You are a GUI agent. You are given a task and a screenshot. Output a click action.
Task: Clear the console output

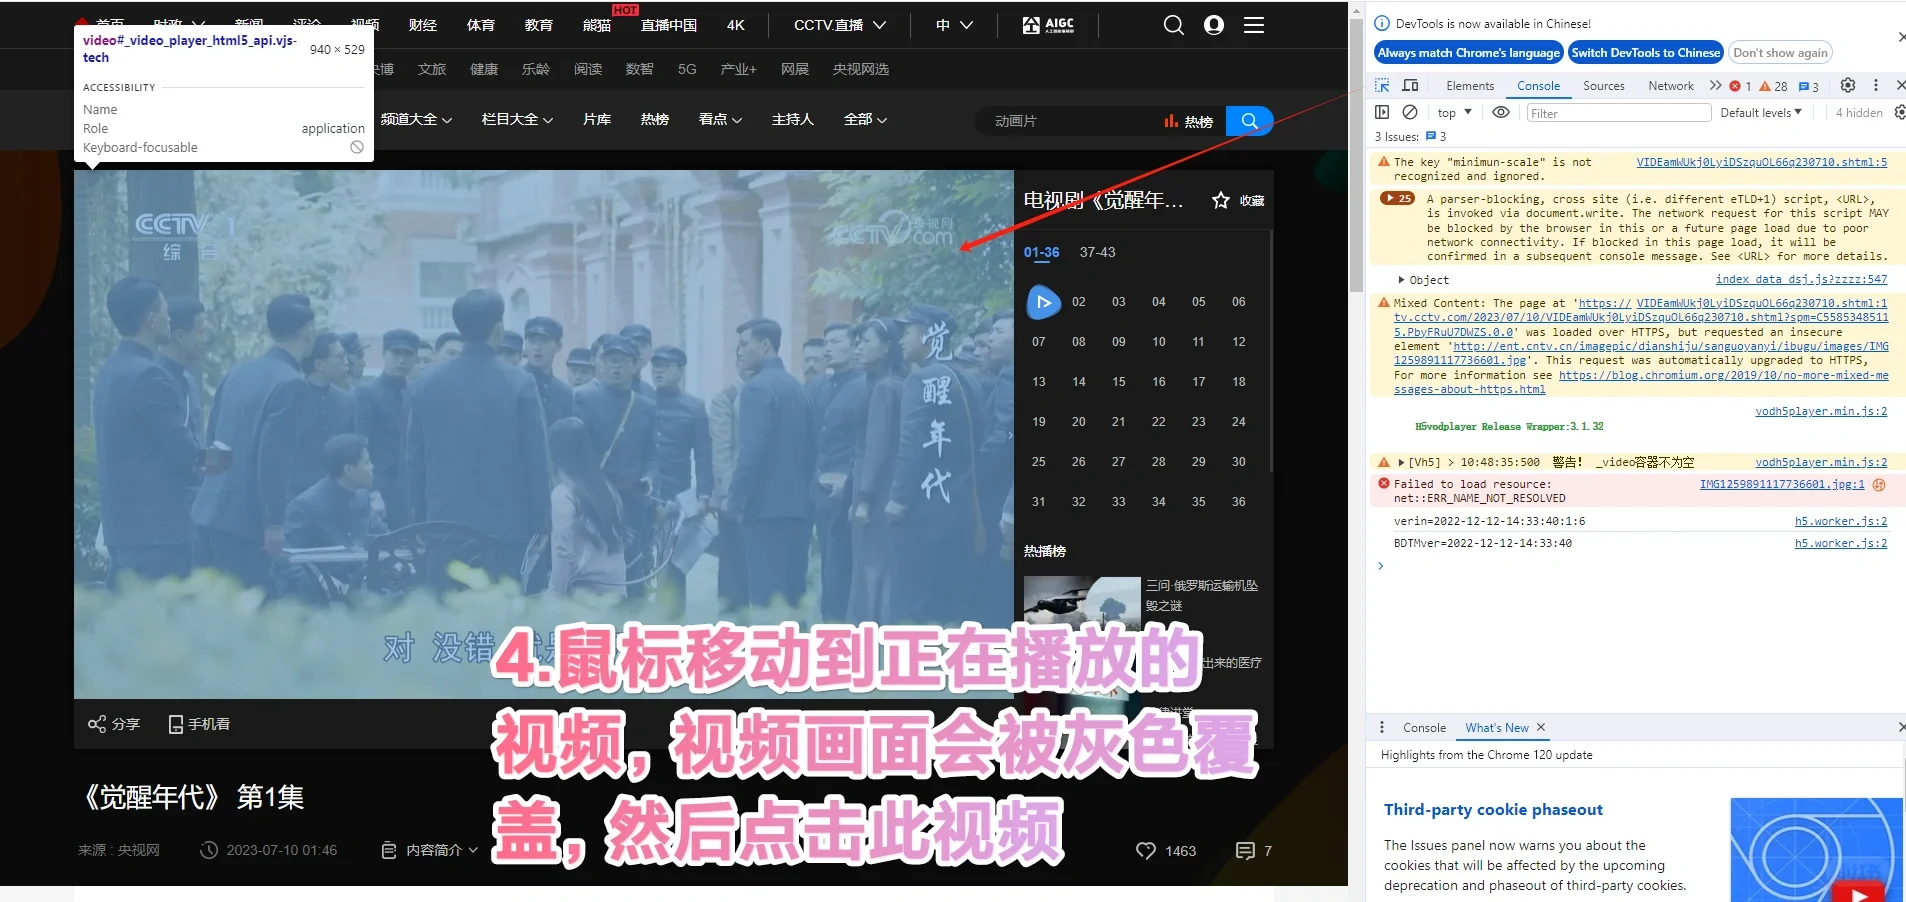[x=1410, y=113]
